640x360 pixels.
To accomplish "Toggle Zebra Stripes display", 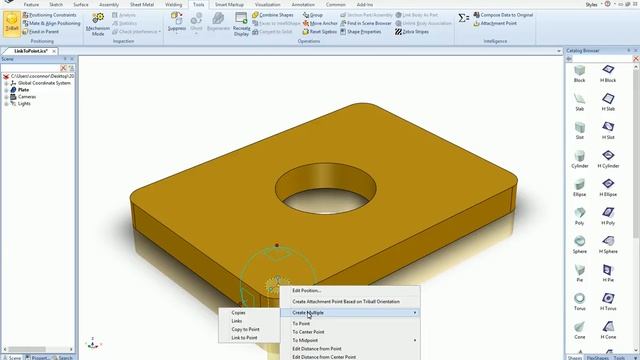I will click(412, 31).
